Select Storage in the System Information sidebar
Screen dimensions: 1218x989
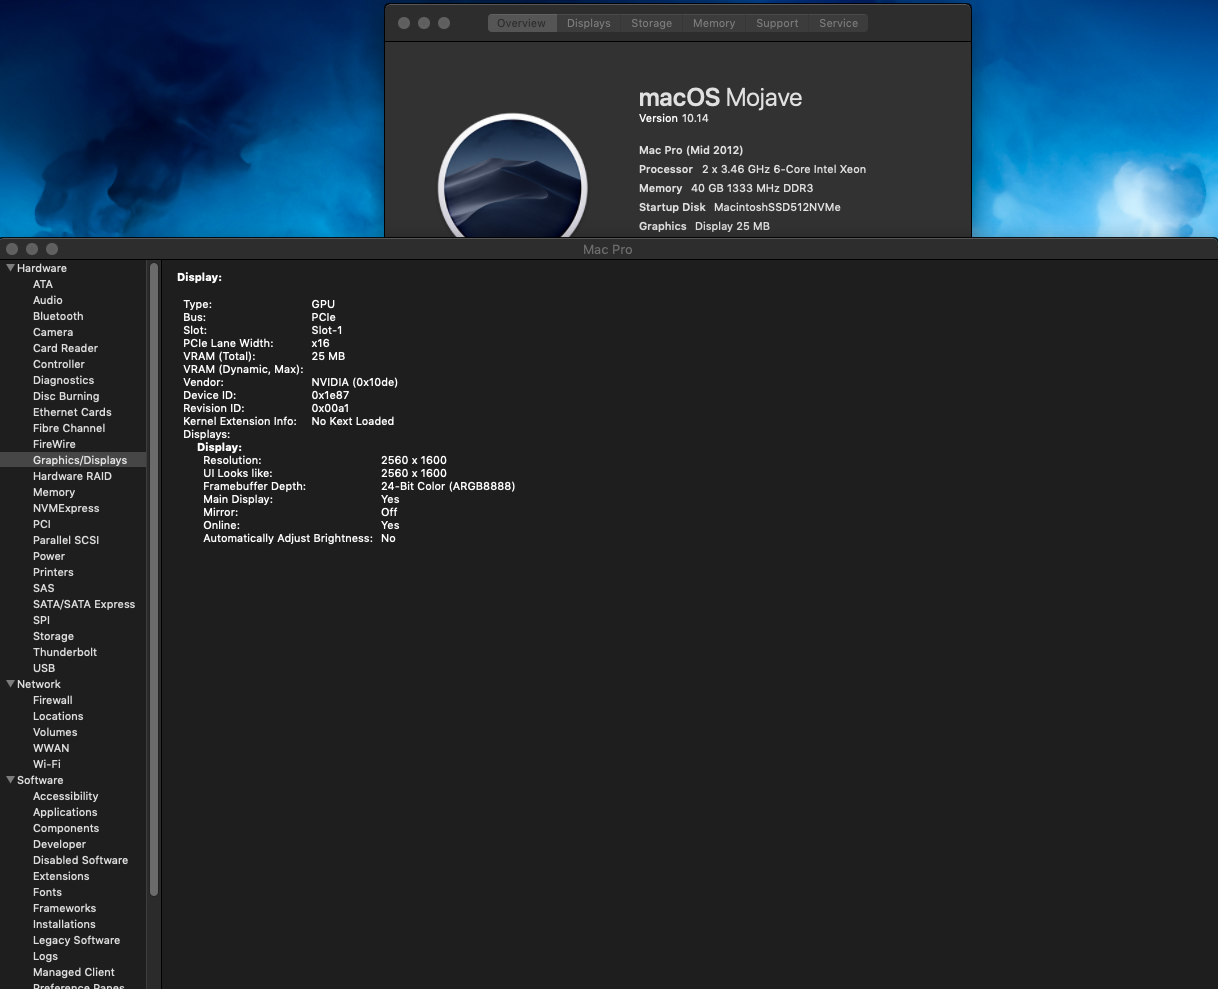[53, 636]
